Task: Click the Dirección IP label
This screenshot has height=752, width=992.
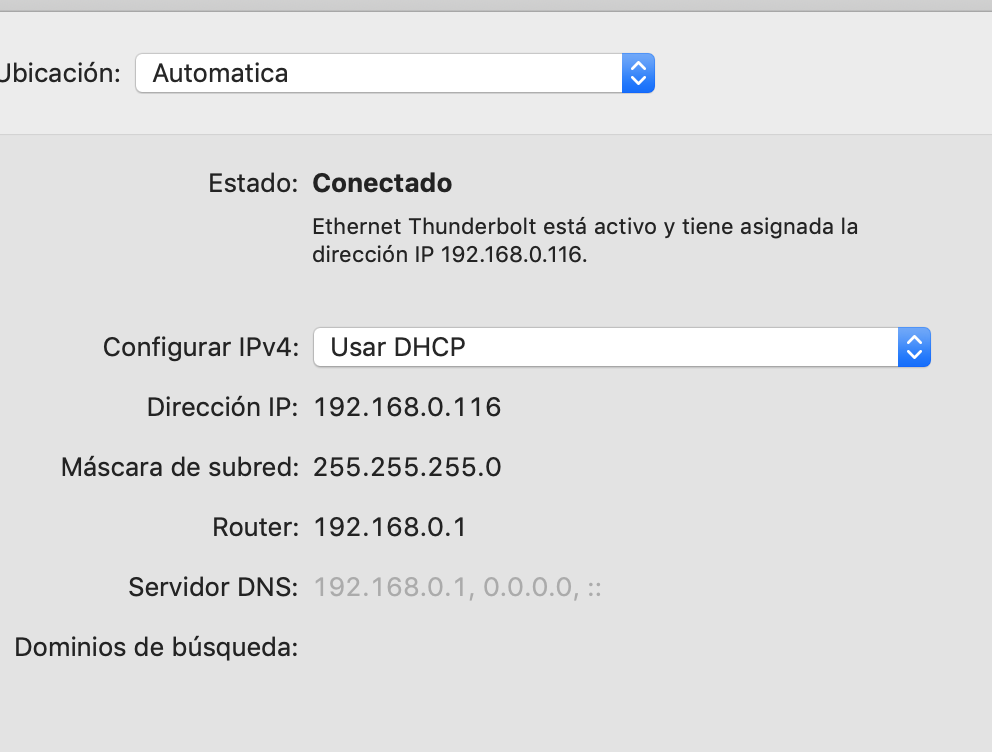Action: click(x=222, y=407)
